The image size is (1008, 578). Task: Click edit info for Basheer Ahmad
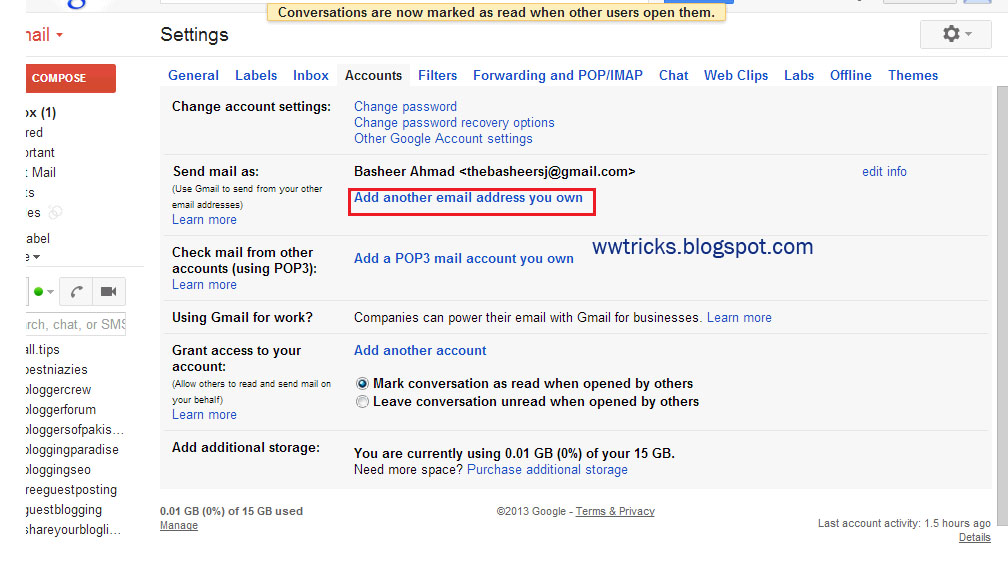pos(884,171)
